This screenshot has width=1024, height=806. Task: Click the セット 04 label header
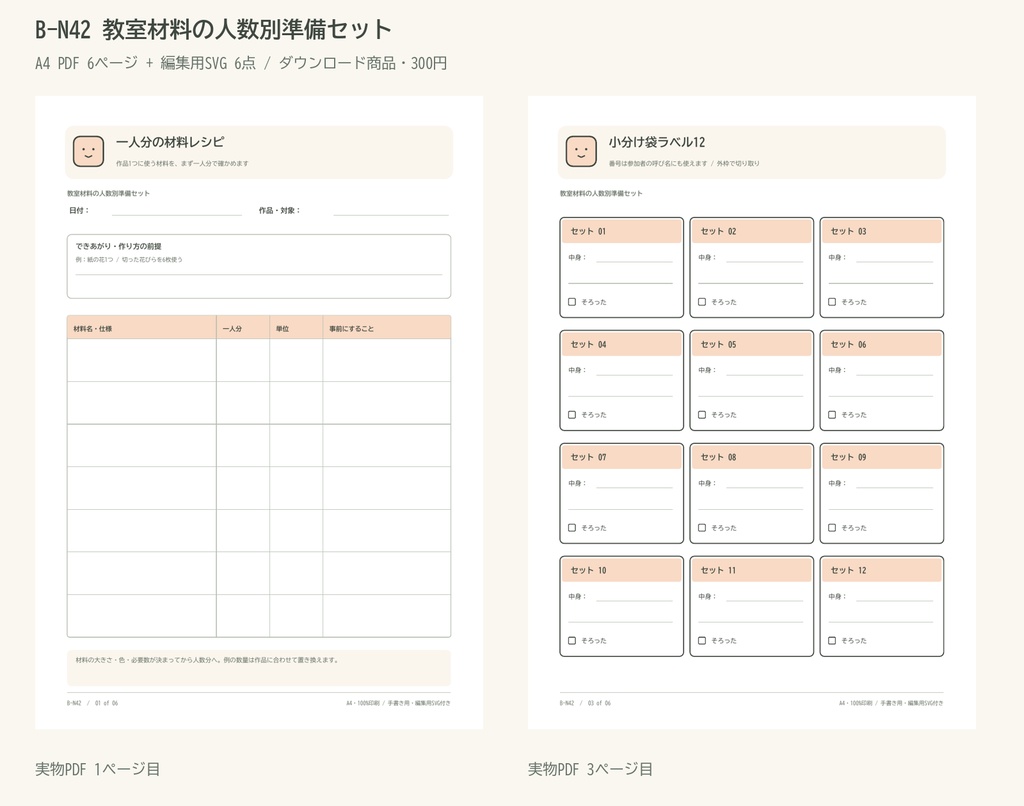click(x=622, y=344)
